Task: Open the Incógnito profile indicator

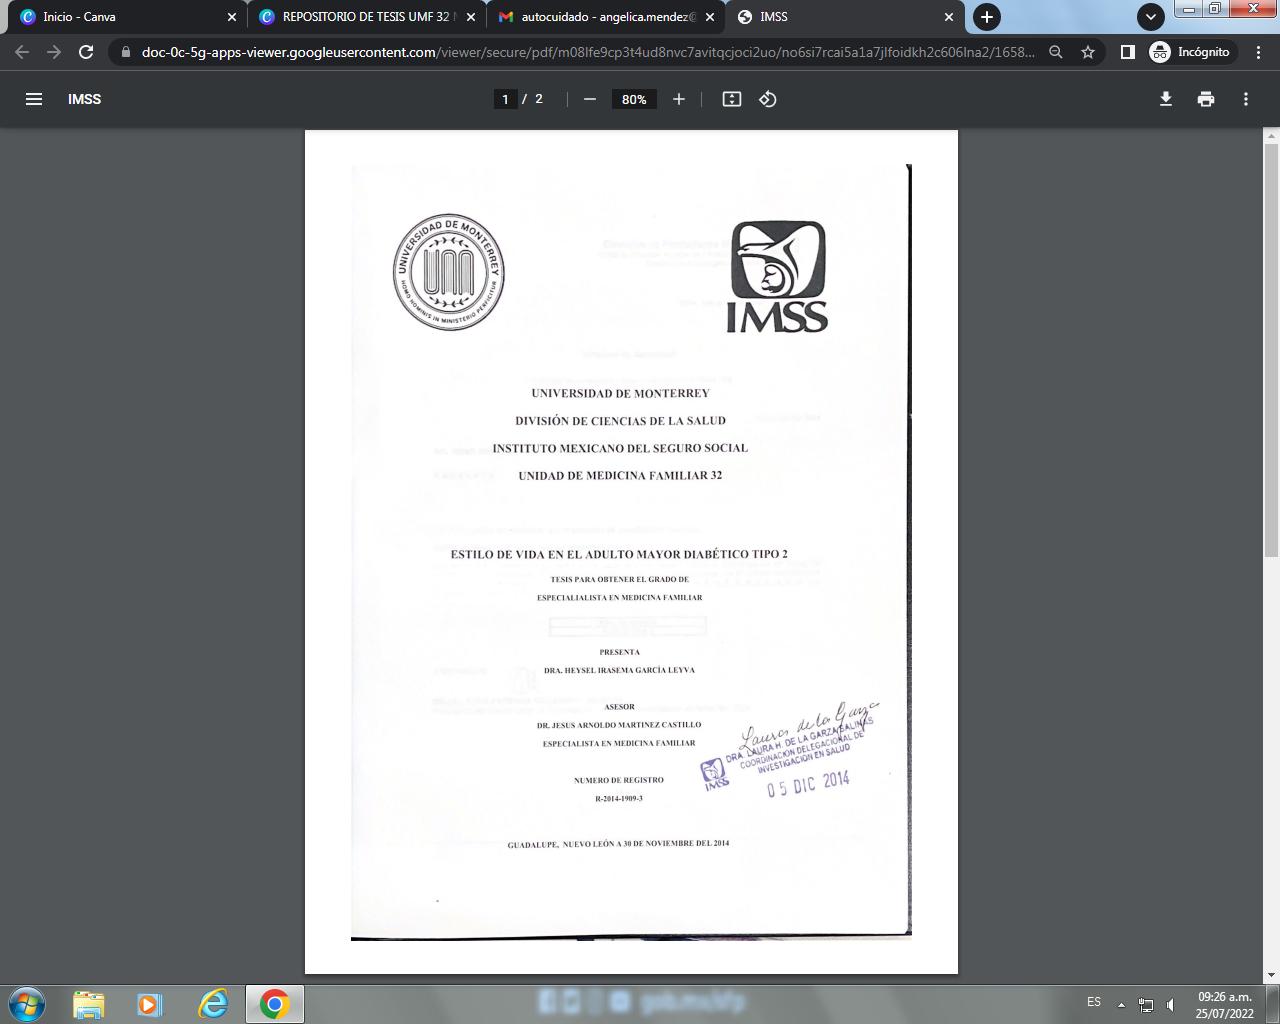Action: pos(1190,52)
